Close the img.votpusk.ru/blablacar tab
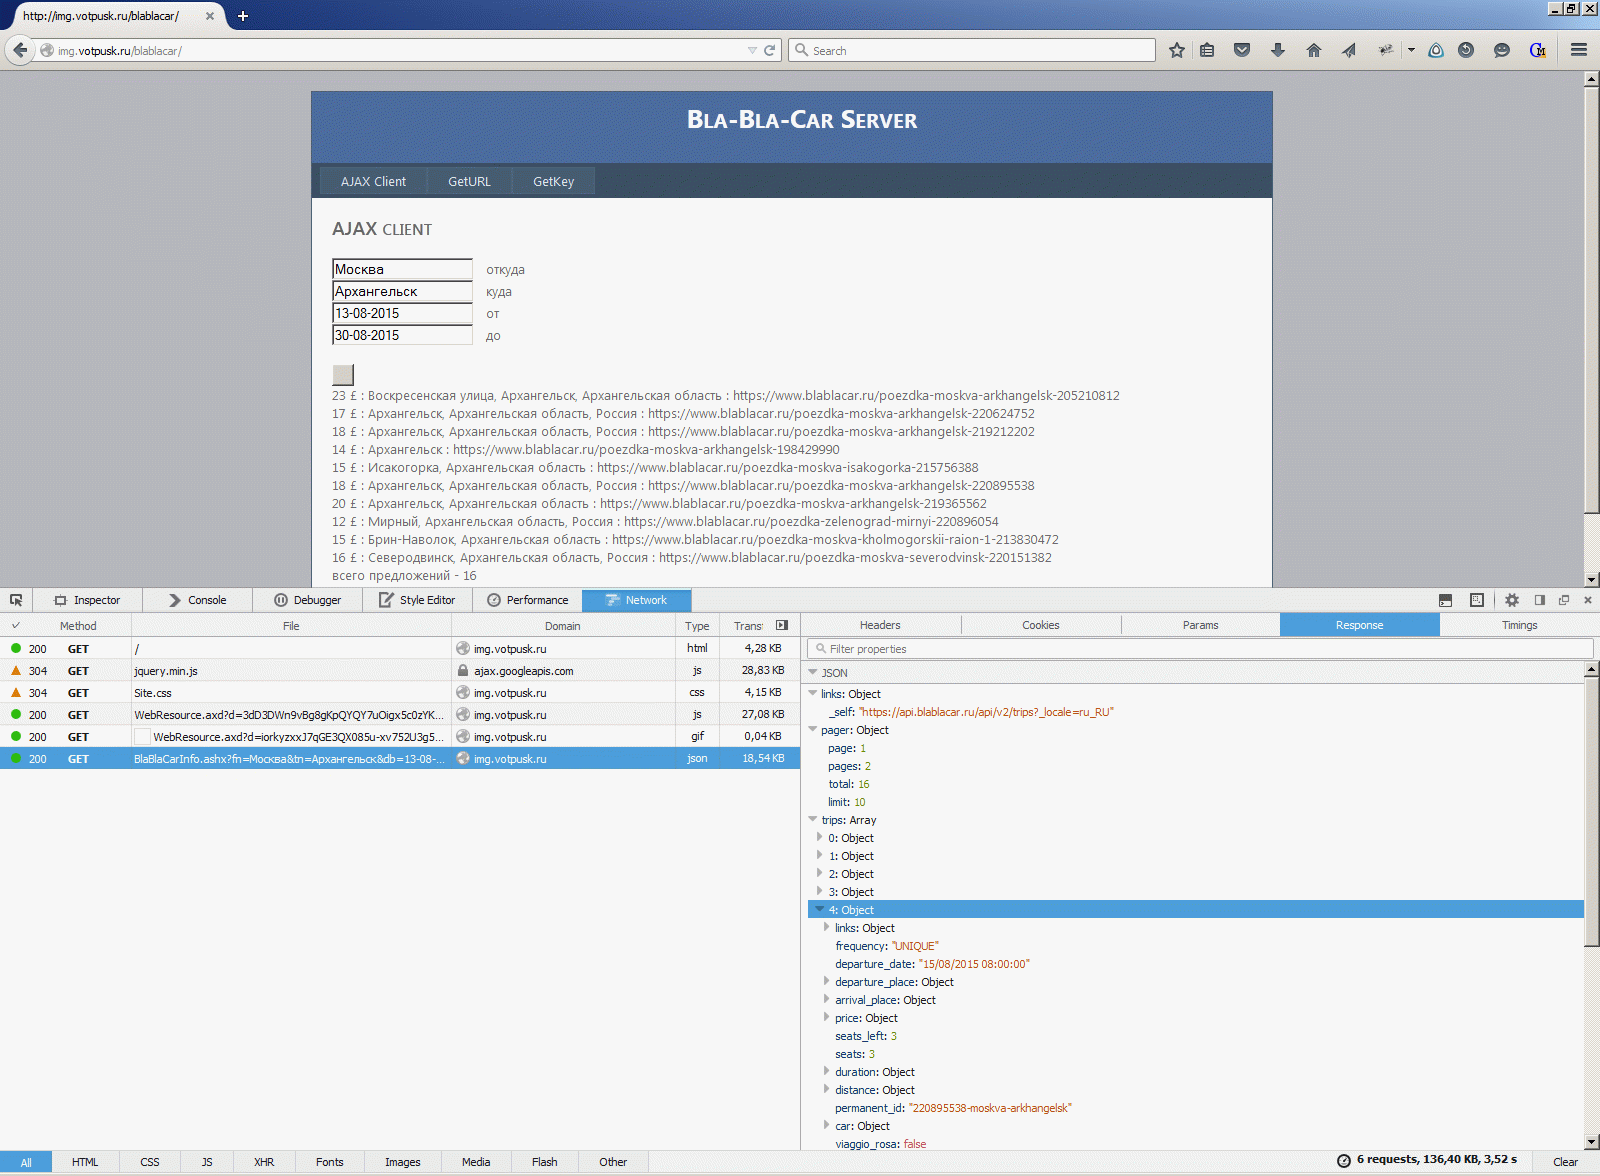 coord(210,16)
